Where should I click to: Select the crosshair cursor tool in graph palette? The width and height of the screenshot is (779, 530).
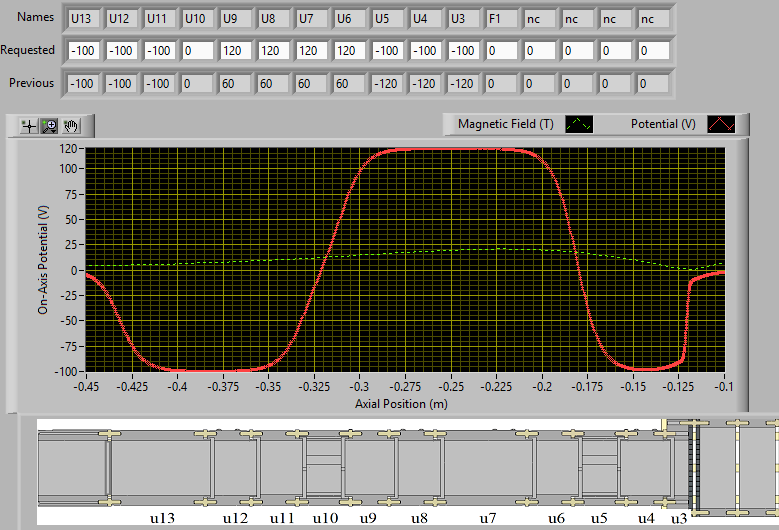[x=29, y=125]
